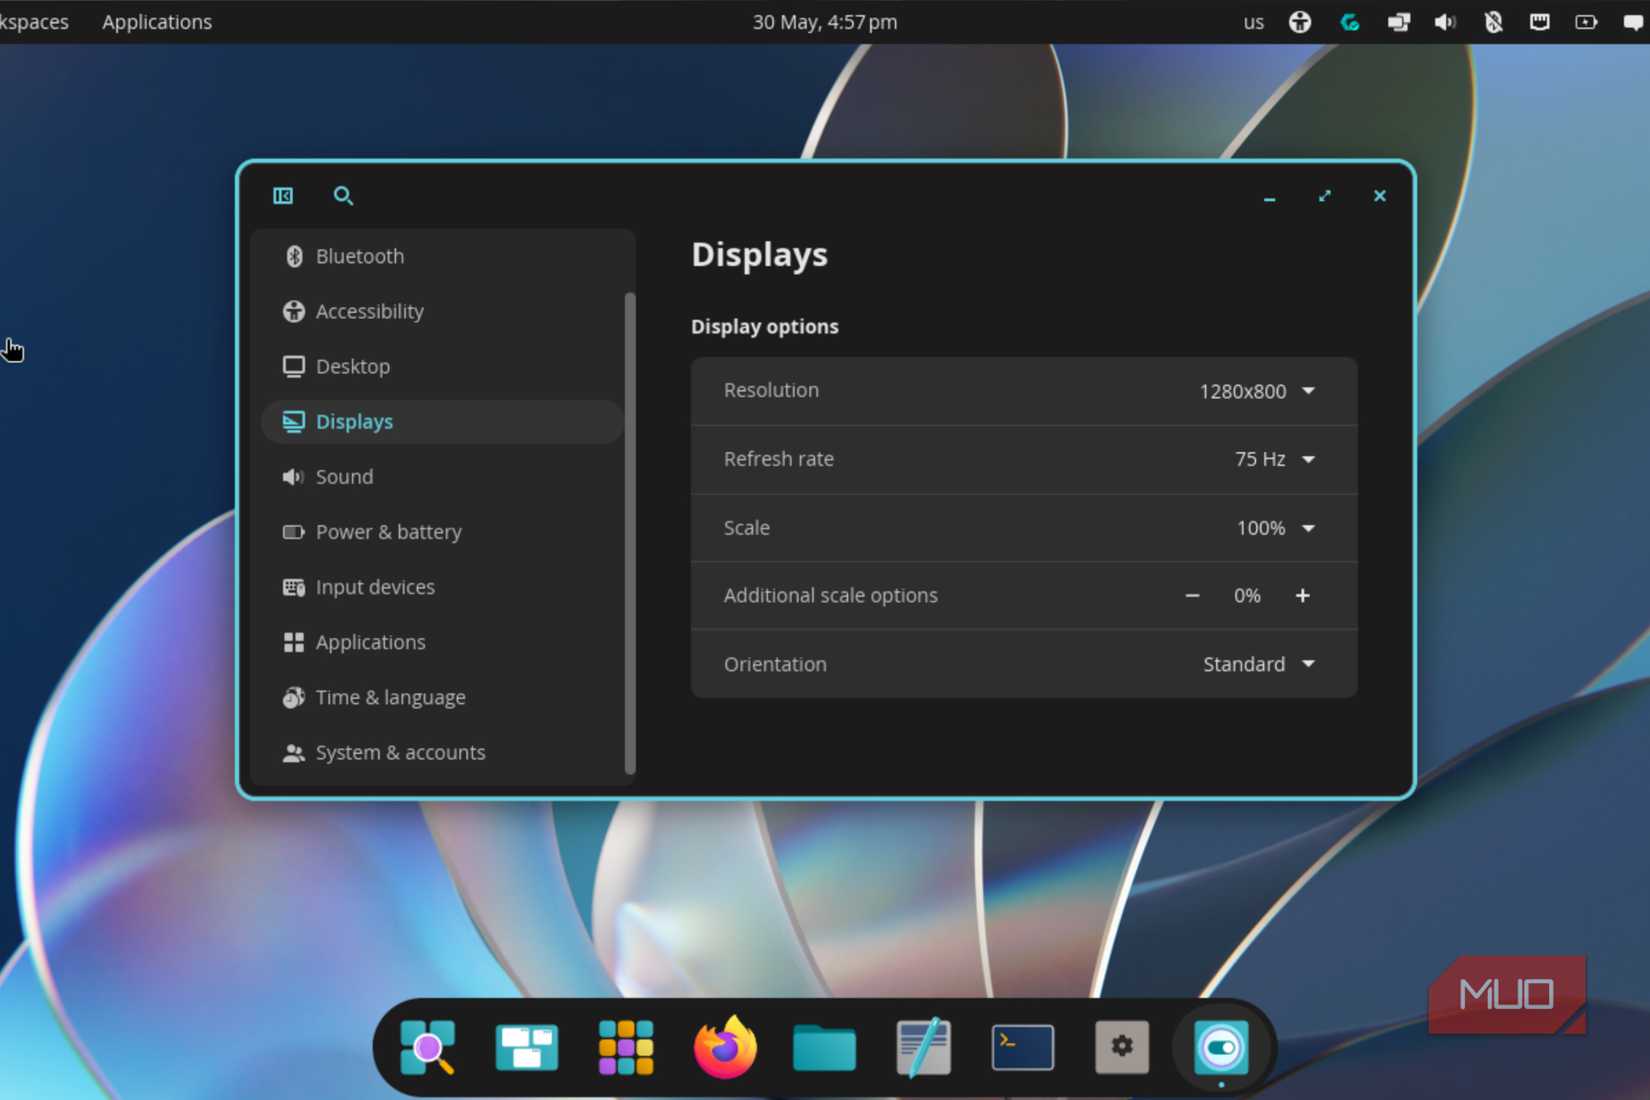Click the Bluetooth icon in sidebar
Screen dimensions: 1650x1100
pyautogui.click(x=293, y=257)
